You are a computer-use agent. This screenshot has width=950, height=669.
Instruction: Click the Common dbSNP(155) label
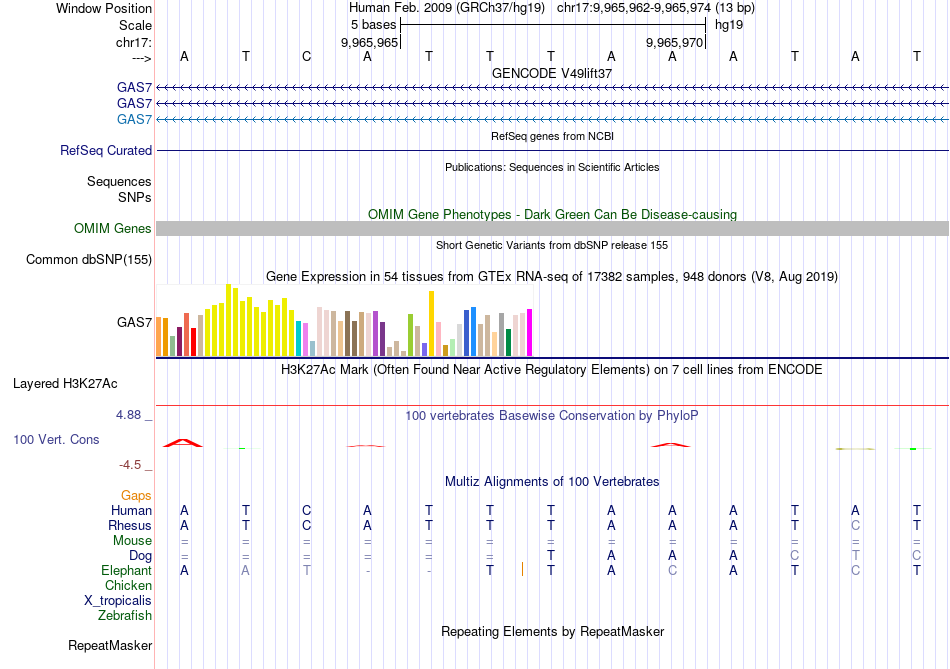click(89, 259)
